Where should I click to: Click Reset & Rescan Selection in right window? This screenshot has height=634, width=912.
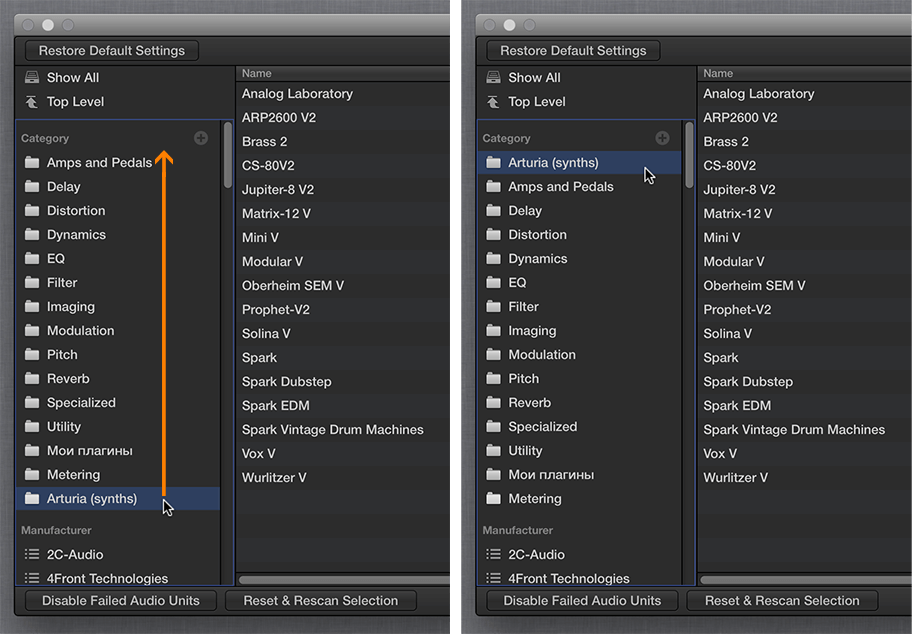[782, 600]
